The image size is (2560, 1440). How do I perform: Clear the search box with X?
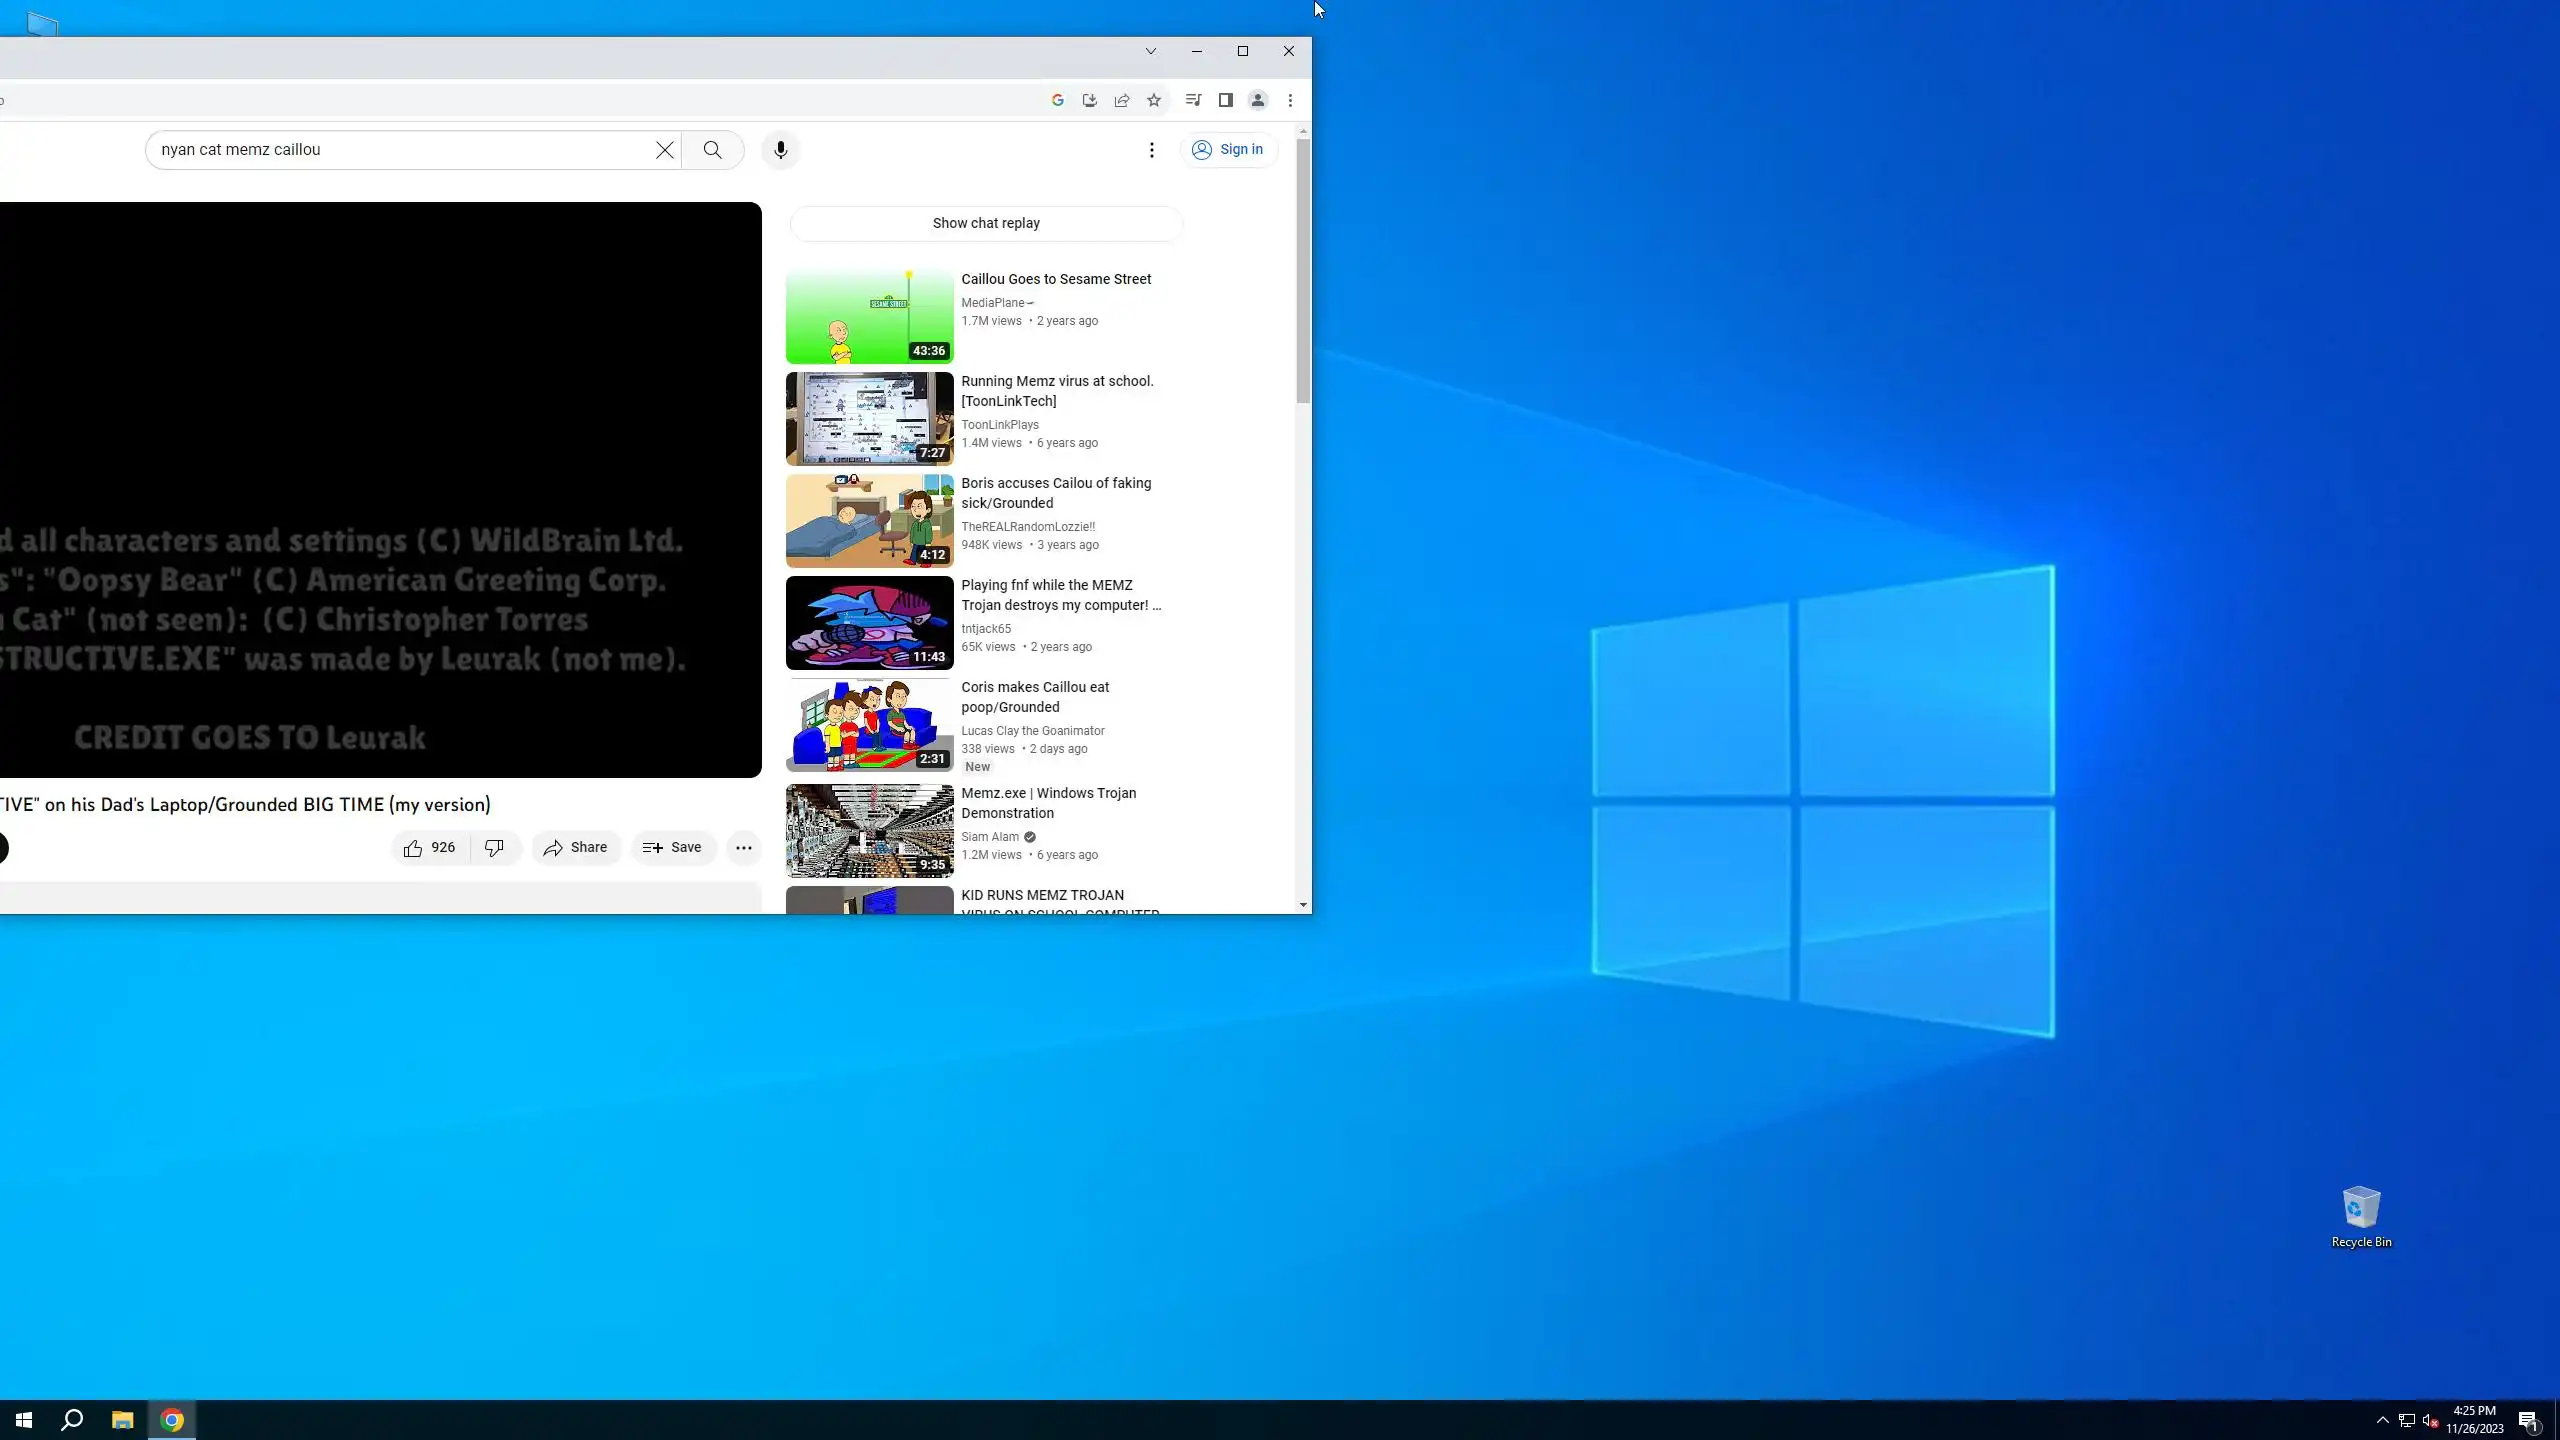[x=664, y=150]
